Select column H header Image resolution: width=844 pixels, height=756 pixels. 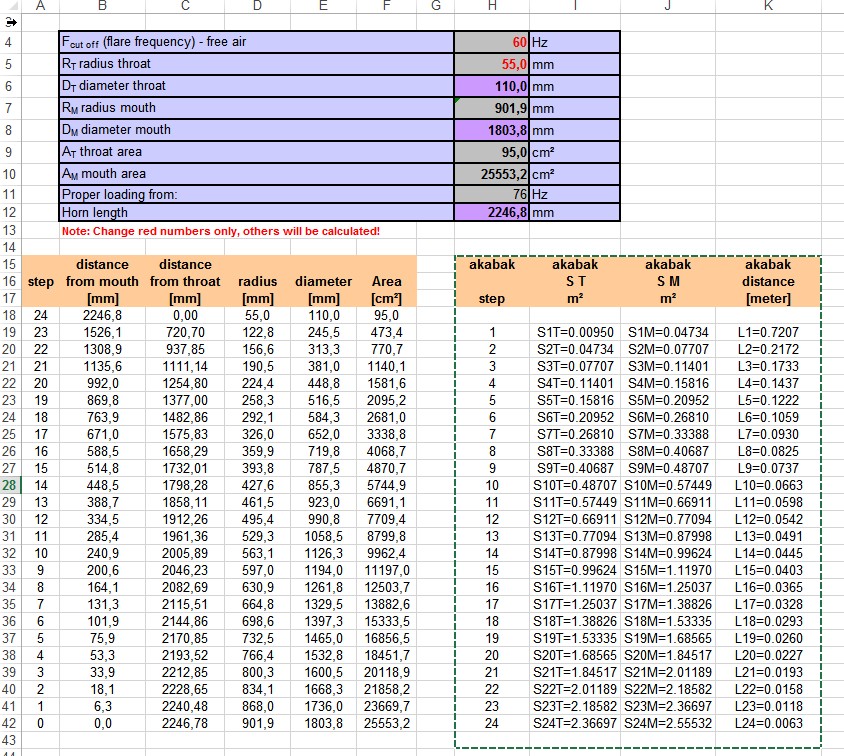pyautogui.click(x=491, y=6)
